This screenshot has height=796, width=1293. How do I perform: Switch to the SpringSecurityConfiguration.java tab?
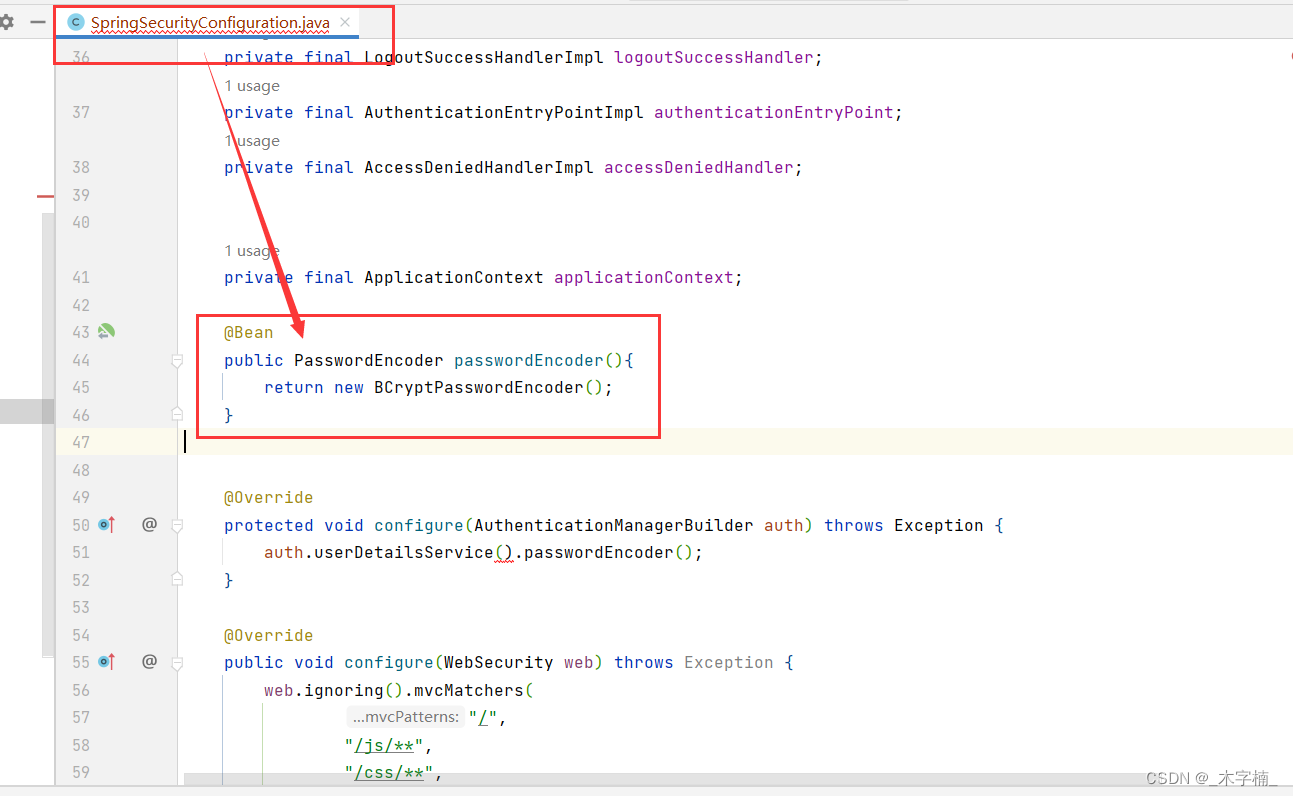click(x=210, y=22)
